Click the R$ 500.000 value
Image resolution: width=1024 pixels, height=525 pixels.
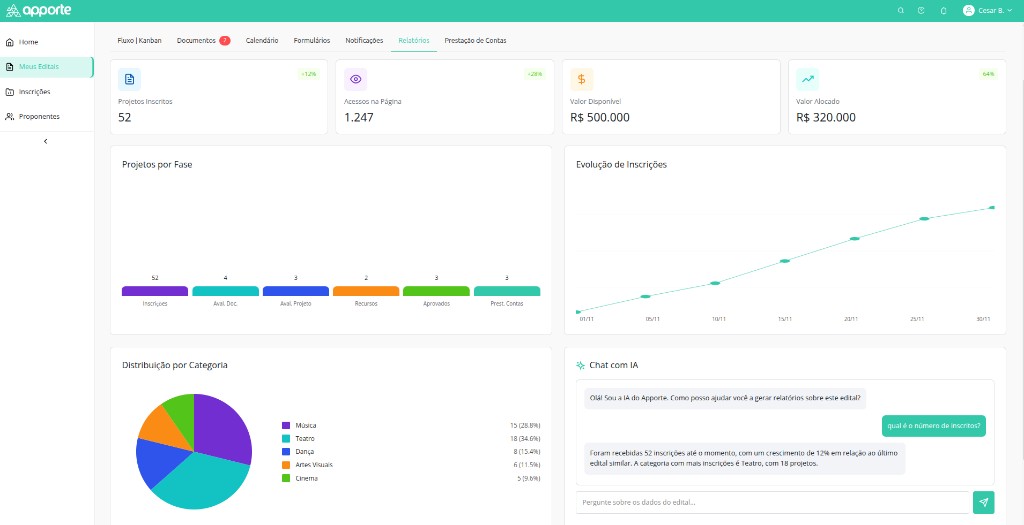pyautogui.click(x=600, y=118)
